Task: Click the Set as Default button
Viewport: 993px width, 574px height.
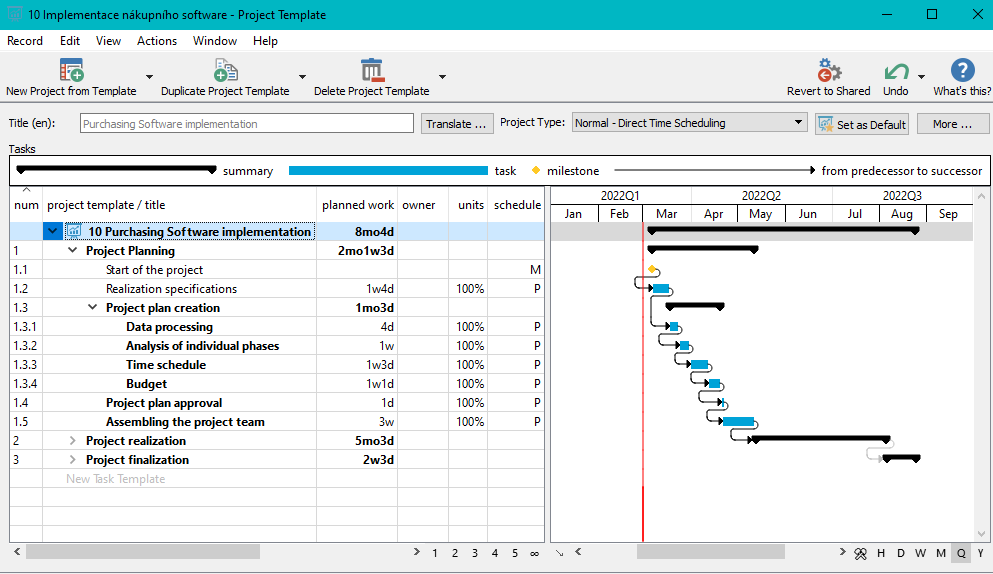Action: click(x=862, y=124)
